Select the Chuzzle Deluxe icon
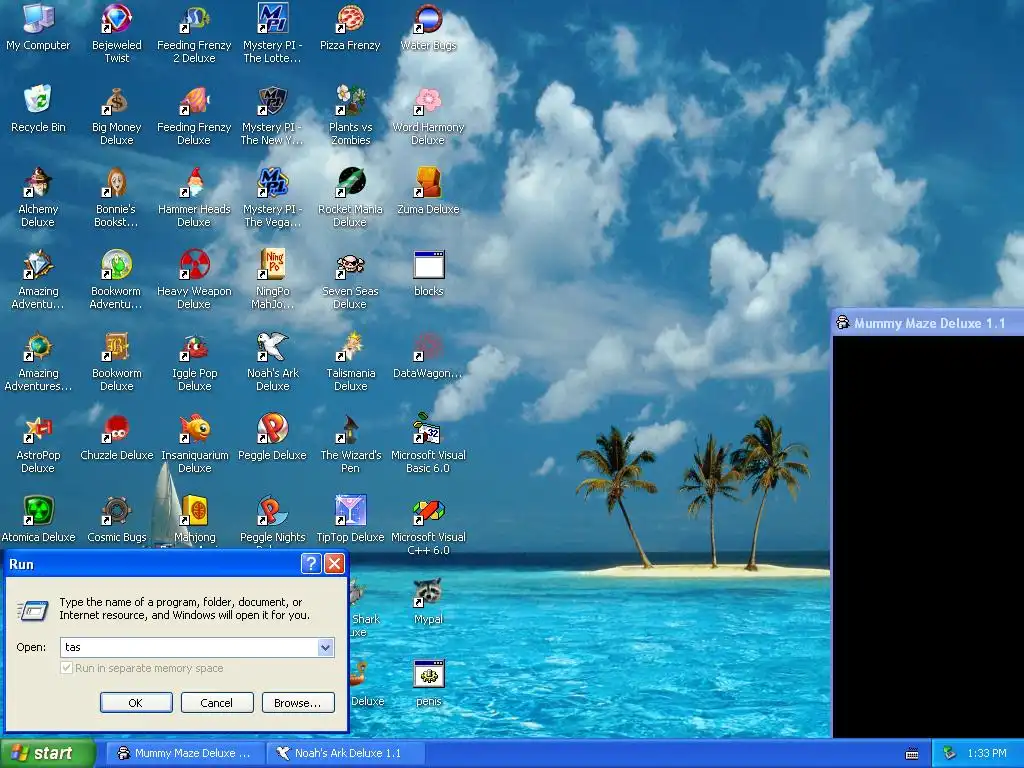 116,438
